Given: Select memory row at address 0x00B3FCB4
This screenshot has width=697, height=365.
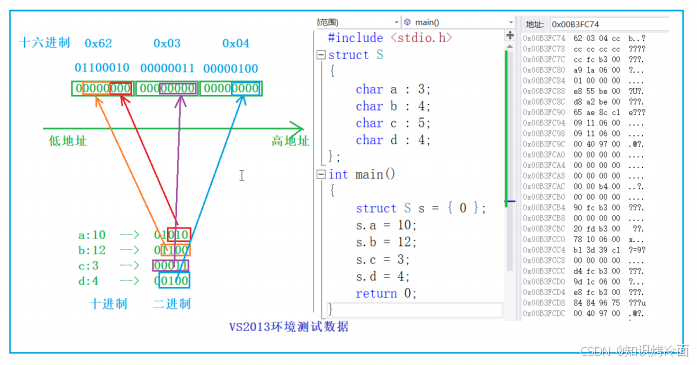Looking at the screenshot, I should 584,208.
